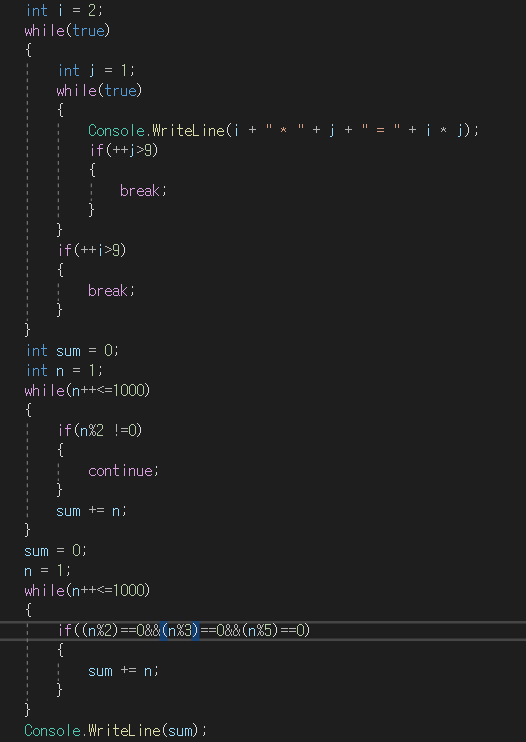Click 'Console' in the WriteLine(sum) line
The height and width of the screenshot is (742, 526).
click(x=53, y=731)
